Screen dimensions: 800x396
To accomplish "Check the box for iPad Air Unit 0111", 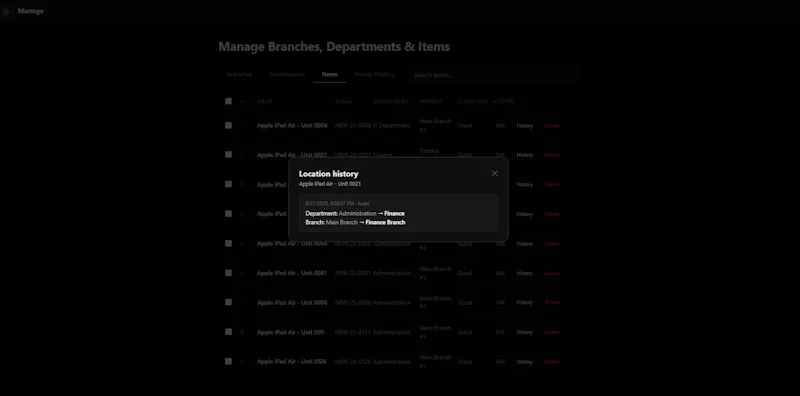I will tap(229, 332).
